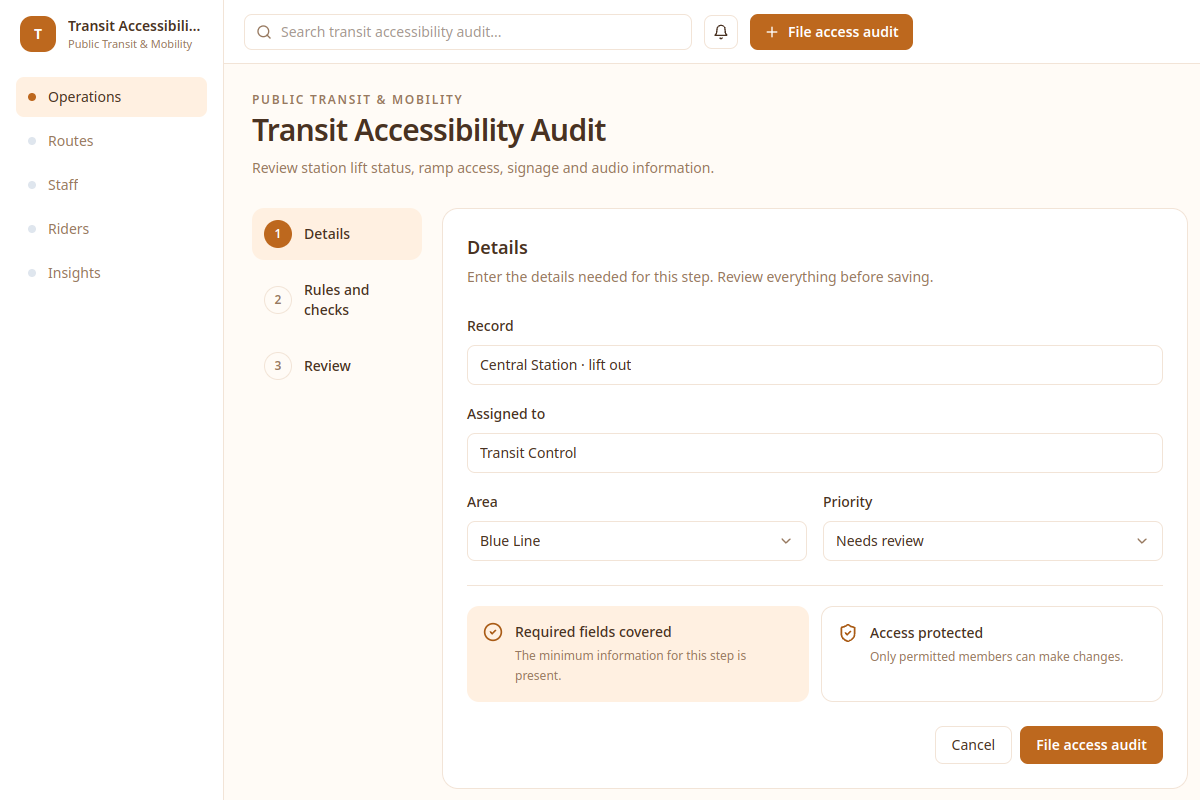Click the Record field label
The width and height of the screenshot is (1200, 800).
click(x=490, y=326)
